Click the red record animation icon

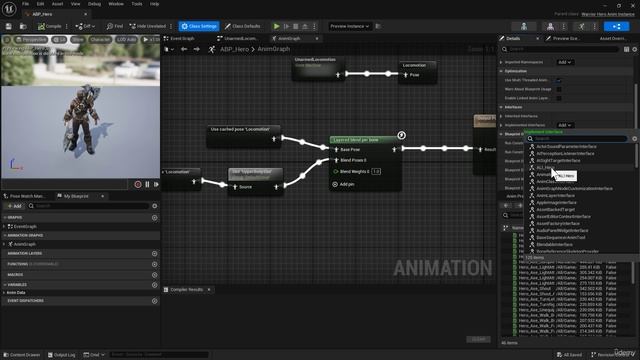click(x=138, y=184)
